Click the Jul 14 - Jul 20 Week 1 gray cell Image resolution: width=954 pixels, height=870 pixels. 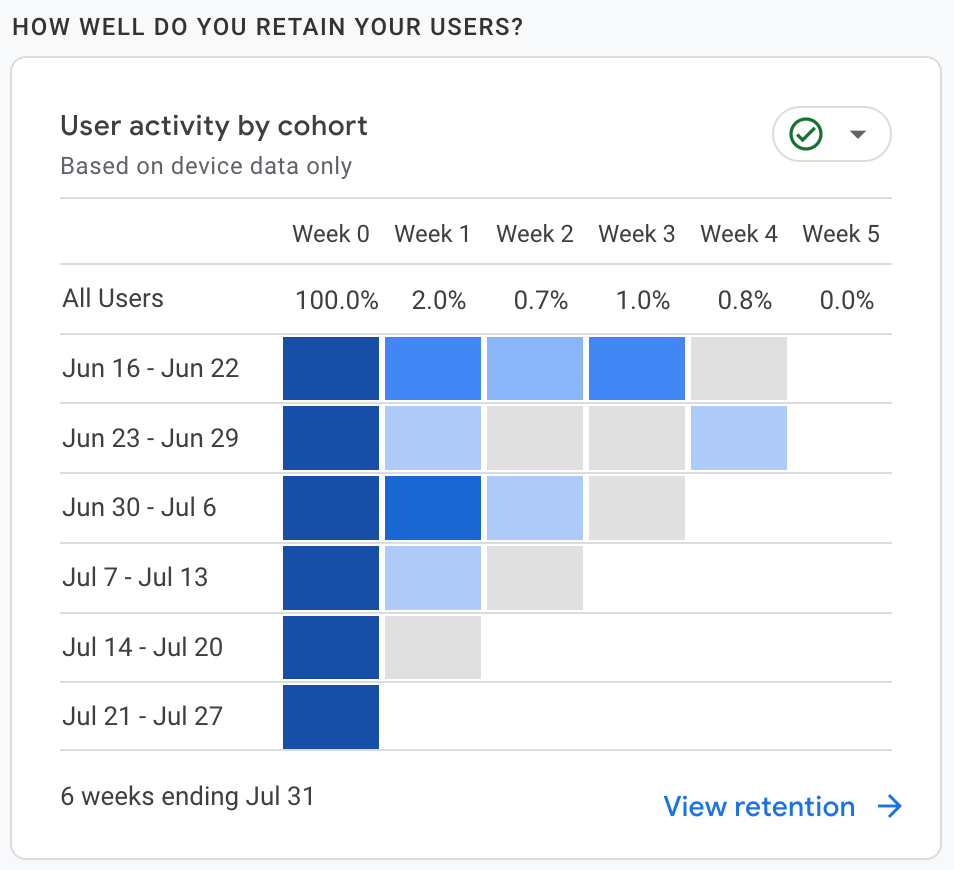pyautogui.click(x=433, y=647)
